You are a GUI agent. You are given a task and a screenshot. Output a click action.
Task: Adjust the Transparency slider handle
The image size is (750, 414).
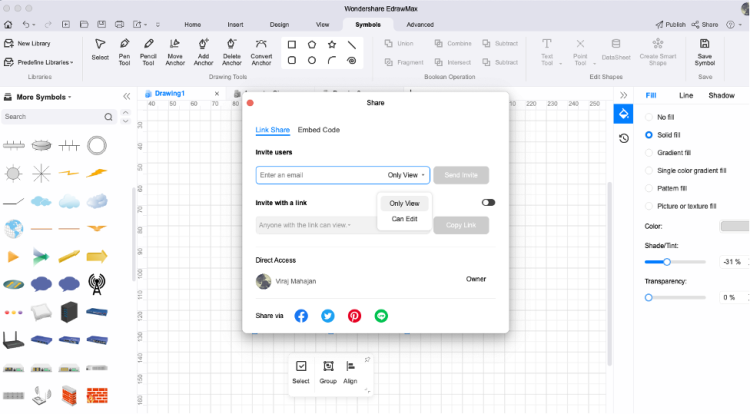pos(649,298)
